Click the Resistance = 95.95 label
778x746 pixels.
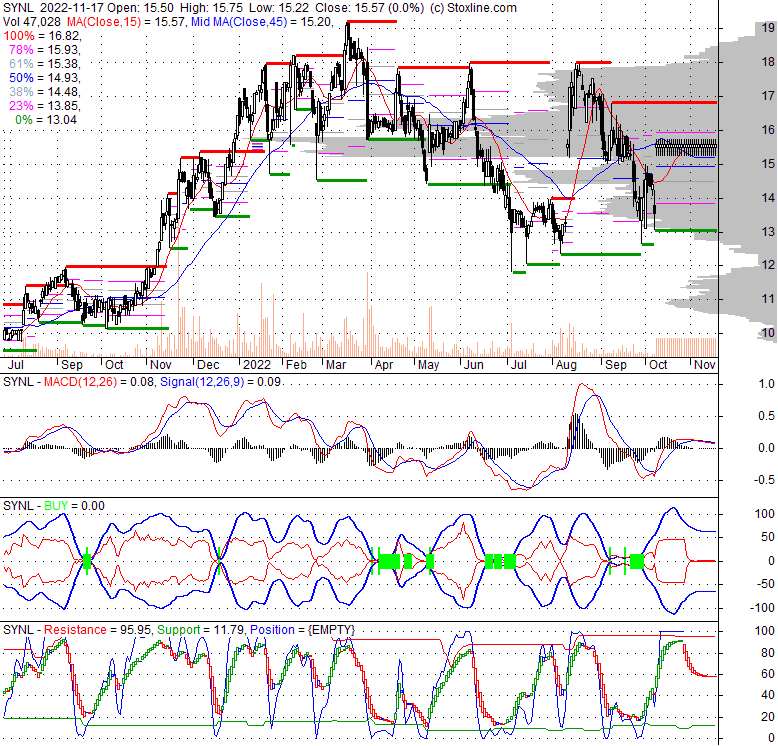tap(97, 630)
